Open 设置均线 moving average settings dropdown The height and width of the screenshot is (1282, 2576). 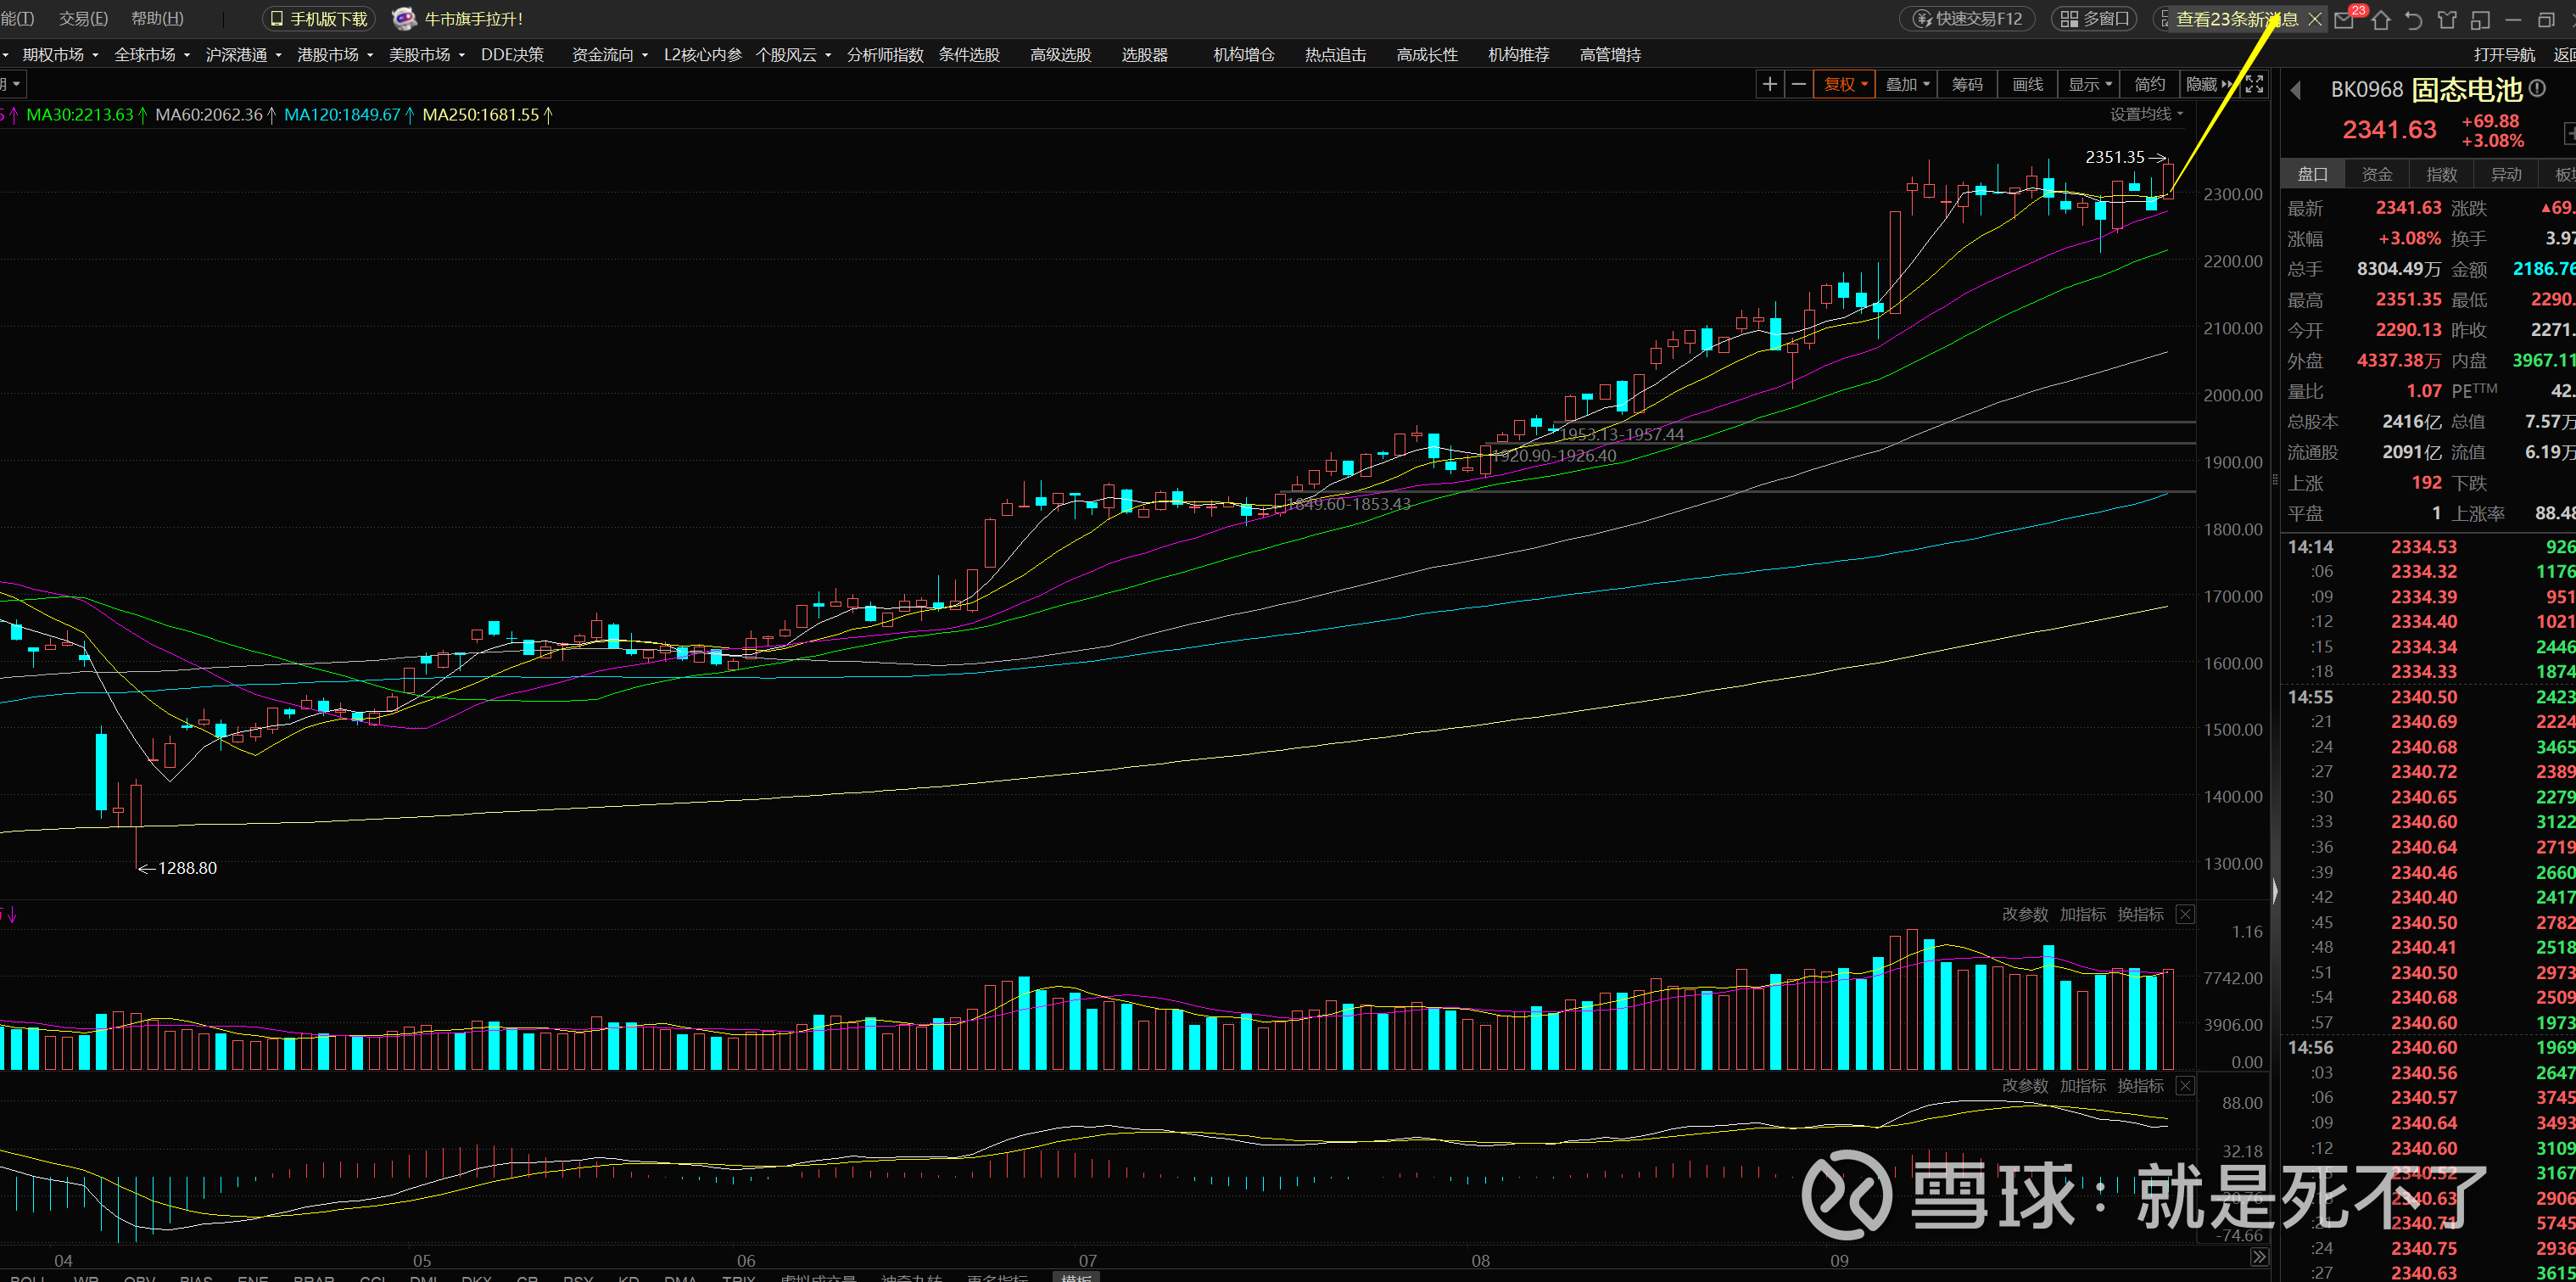click(2146, 114)
